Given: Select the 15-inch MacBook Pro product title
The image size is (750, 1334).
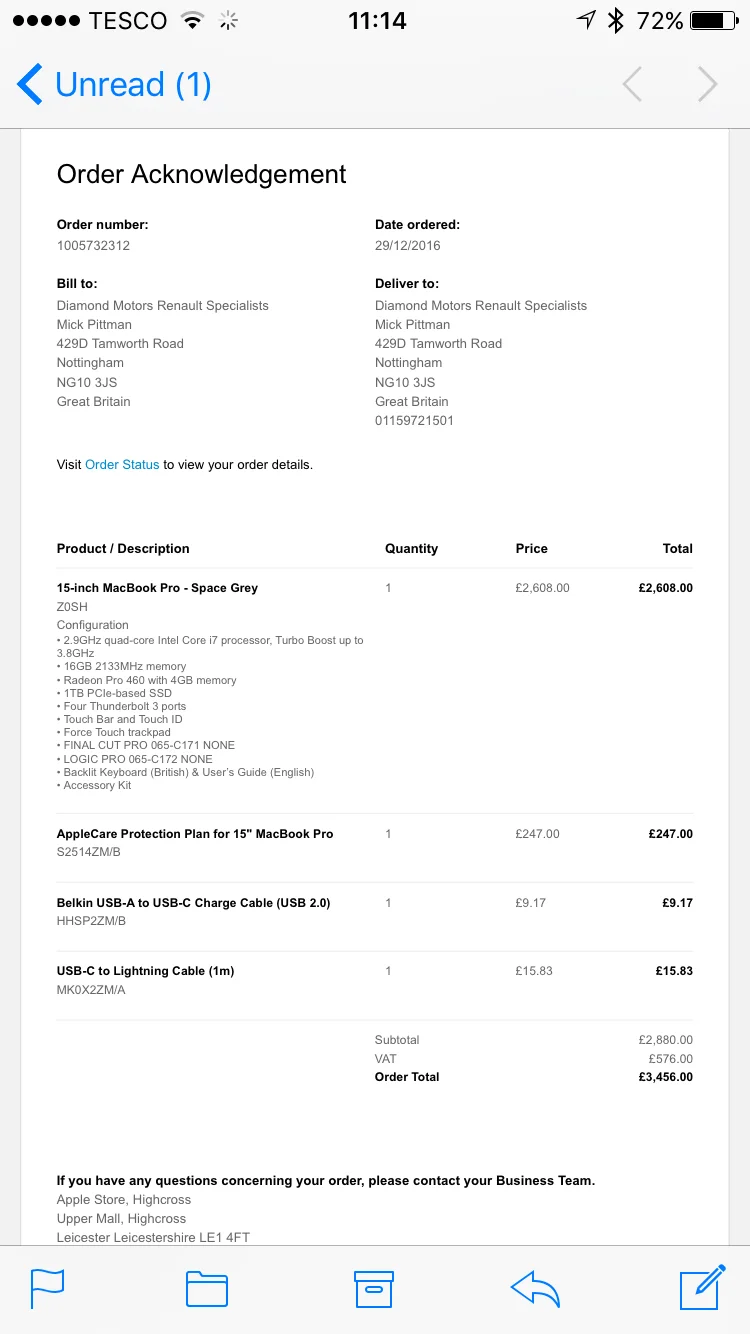Looking at the screenshot, I should click(157, 588).
